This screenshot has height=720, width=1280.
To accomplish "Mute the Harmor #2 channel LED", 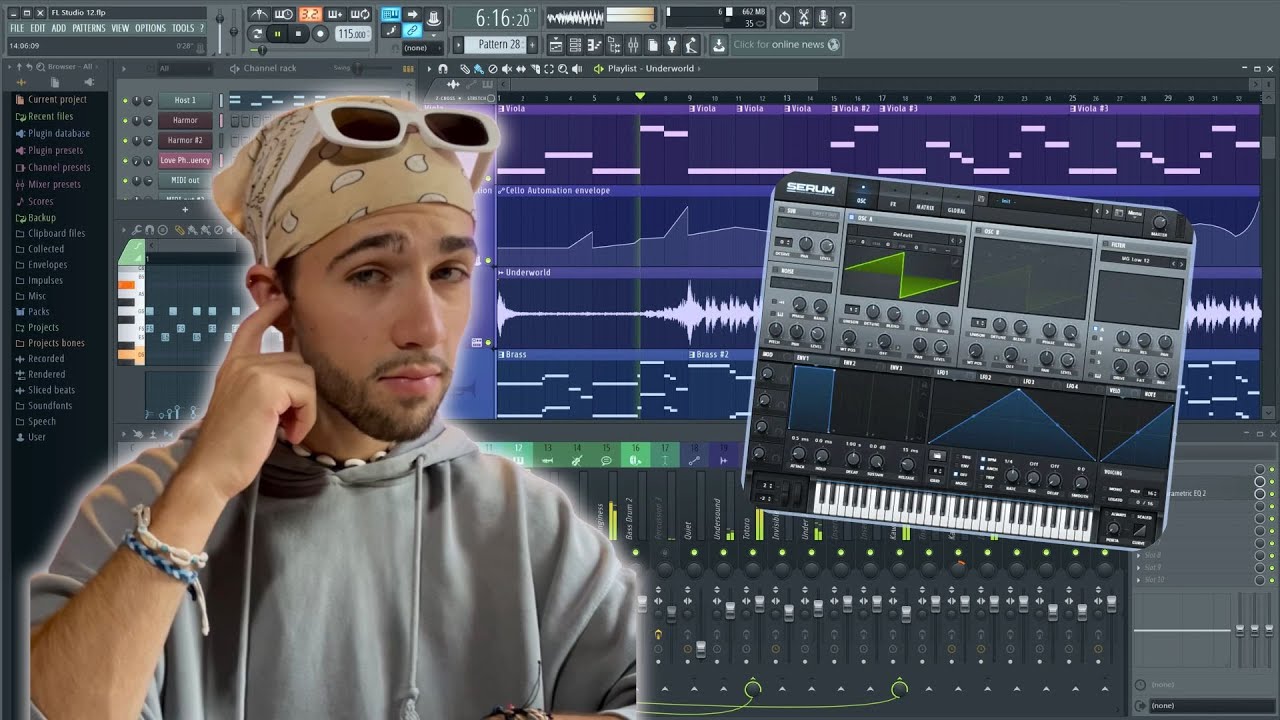I will pyautogui.click(x=125, y=141).
